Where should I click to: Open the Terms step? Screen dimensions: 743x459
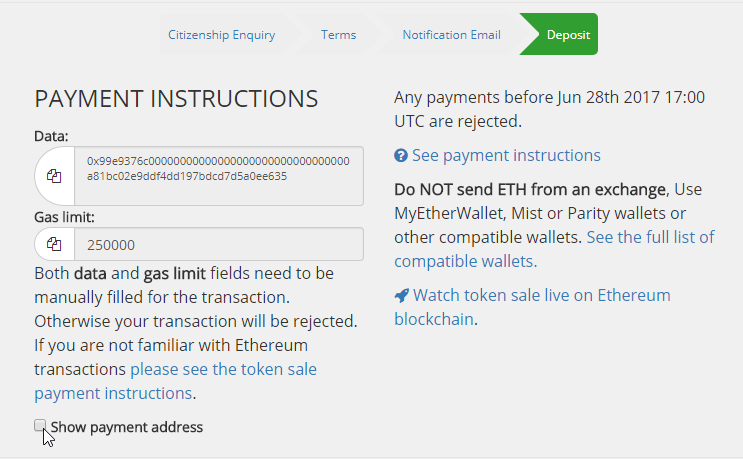[x=338, y=35]
